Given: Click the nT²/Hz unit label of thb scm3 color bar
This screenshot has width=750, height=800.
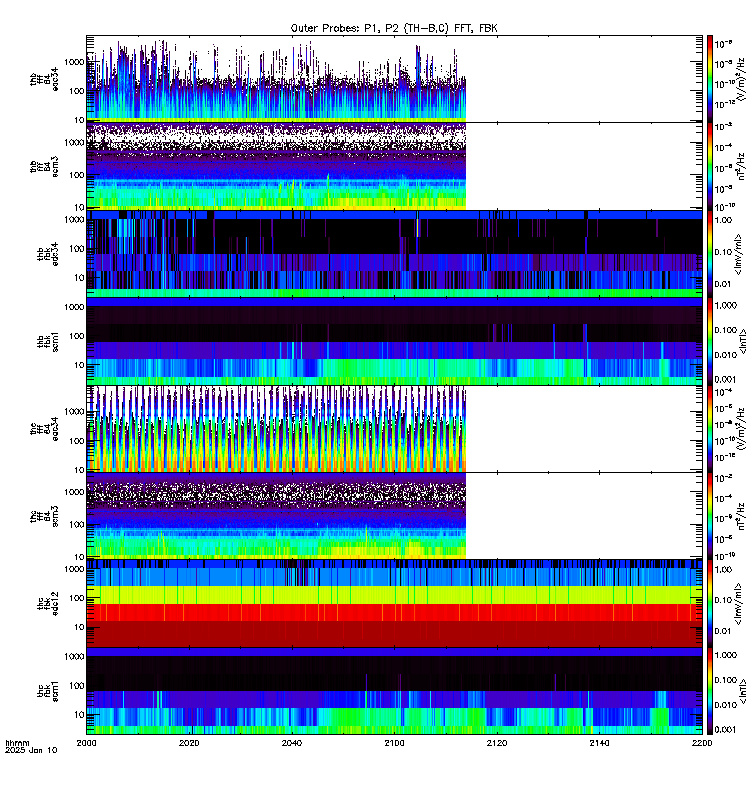Looking at the screenshot, I should click(x=741, y=166).
